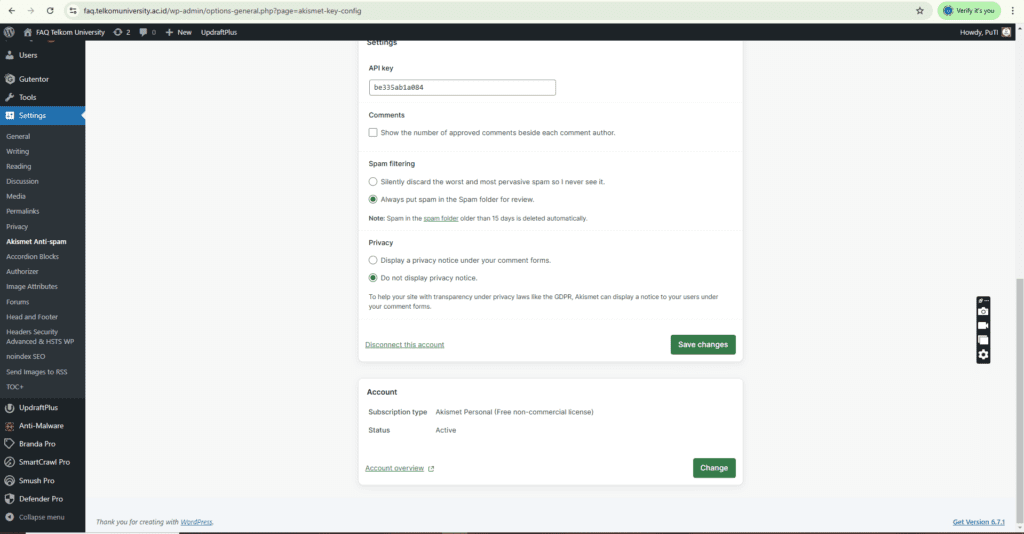Open the TOC+ settings item

pyautogui.click(x=14, y=387)
